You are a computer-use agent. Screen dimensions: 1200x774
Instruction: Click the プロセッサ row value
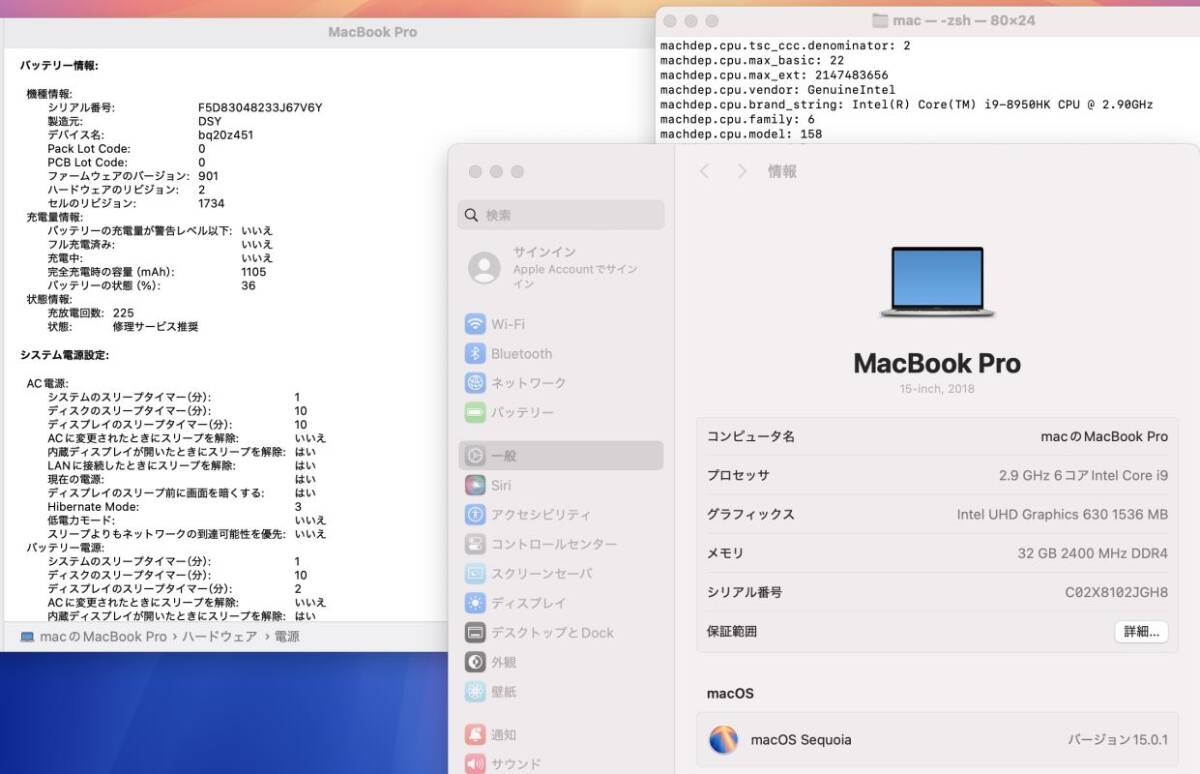click(x=1083, y=475)
